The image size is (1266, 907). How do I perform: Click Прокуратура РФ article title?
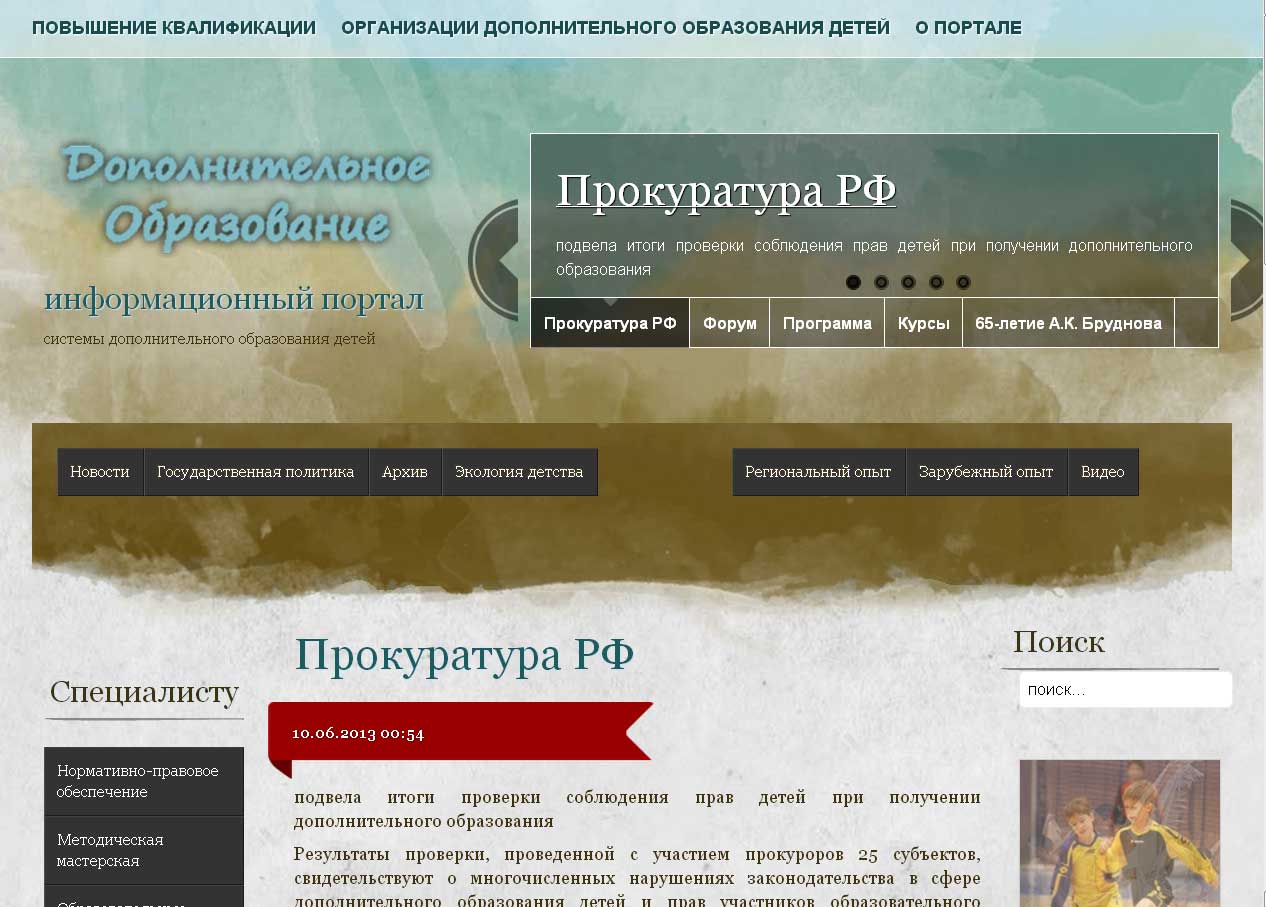(464, 655)
